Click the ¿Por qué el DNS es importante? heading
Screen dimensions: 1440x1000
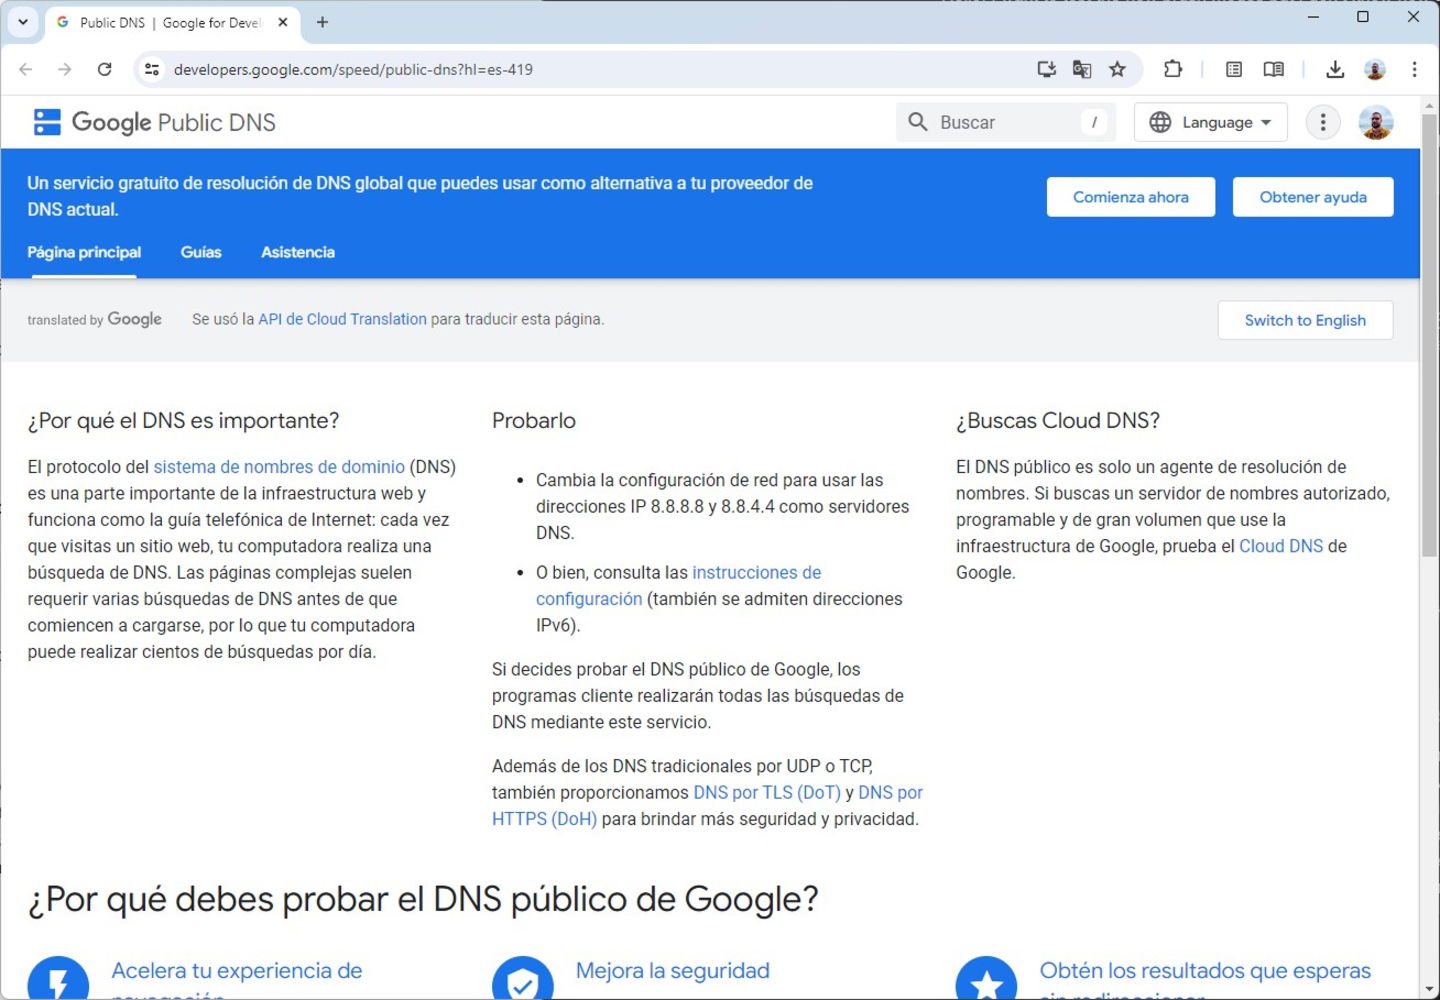[x=184, y=421]
